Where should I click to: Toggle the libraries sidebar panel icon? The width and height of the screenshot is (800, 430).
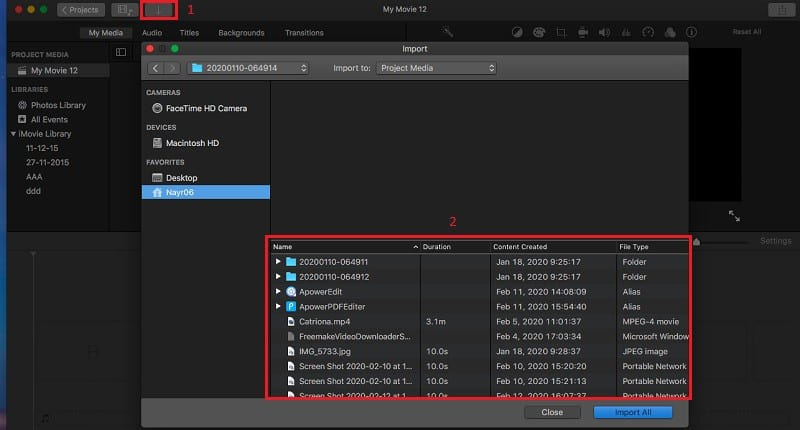click(x=121, y=52)
